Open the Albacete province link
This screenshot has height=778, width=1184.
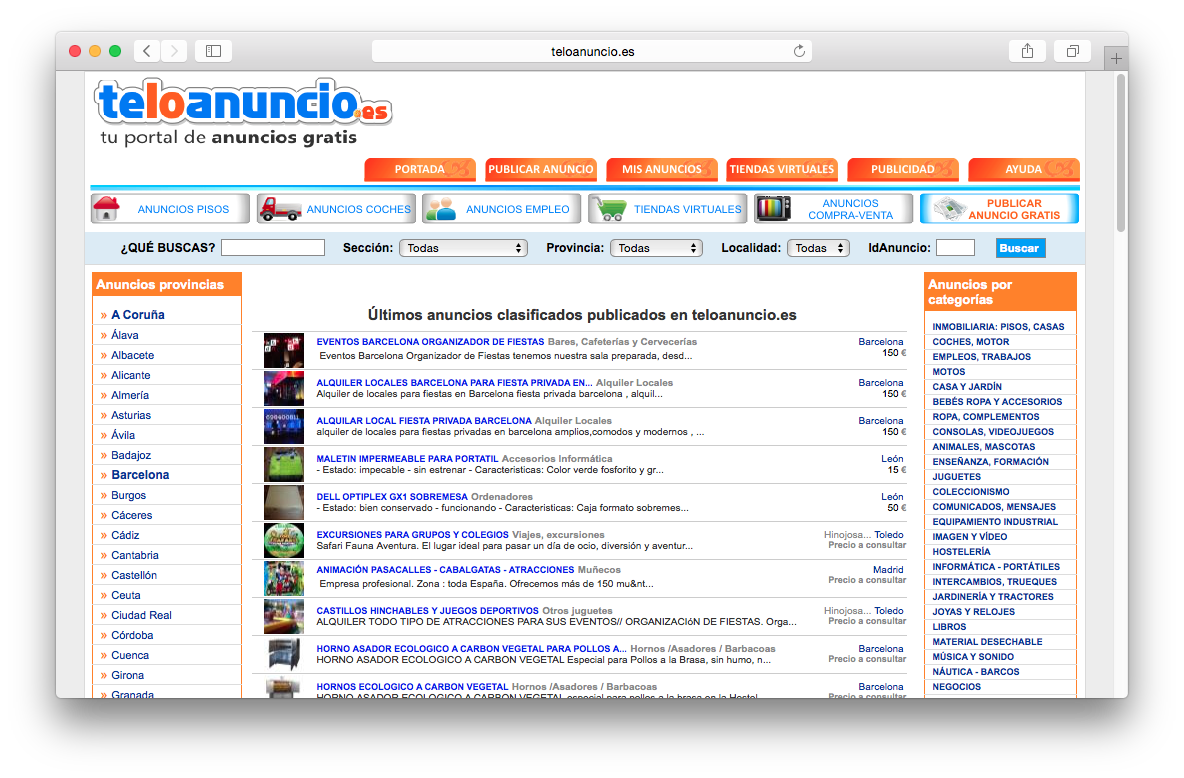point(133,355)
